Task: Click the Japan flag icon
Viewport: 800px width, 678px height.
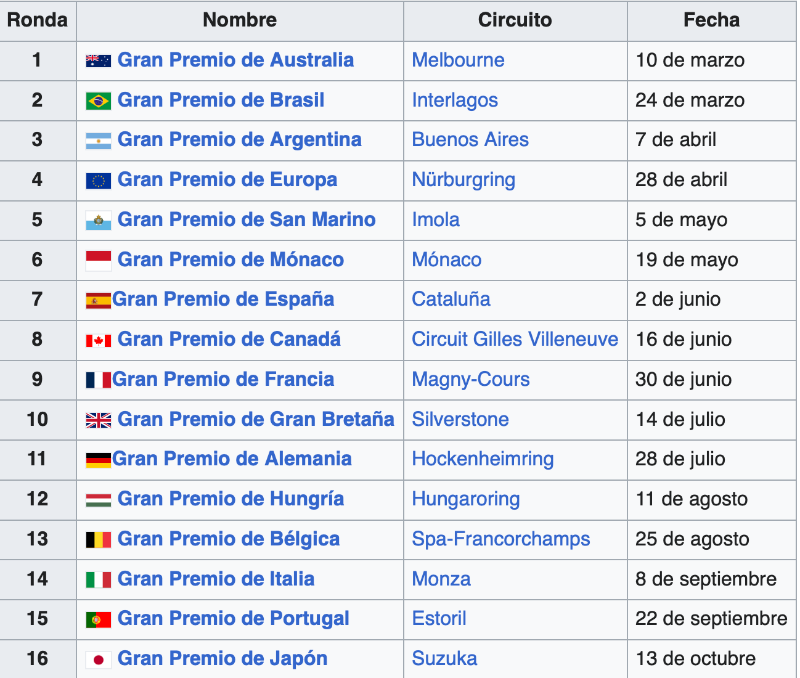Action: pyautogui.click(x=98, y=660)
